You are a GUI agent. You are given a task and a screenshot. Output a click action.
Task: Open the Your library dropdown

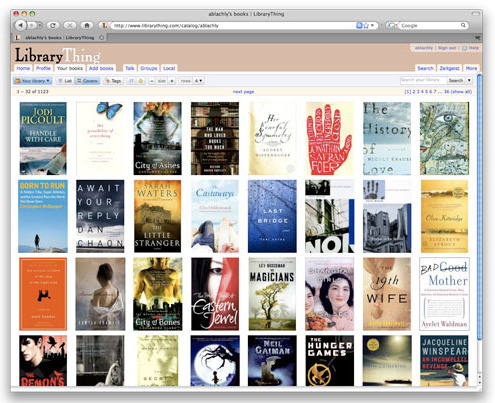[x=32, y=81]
